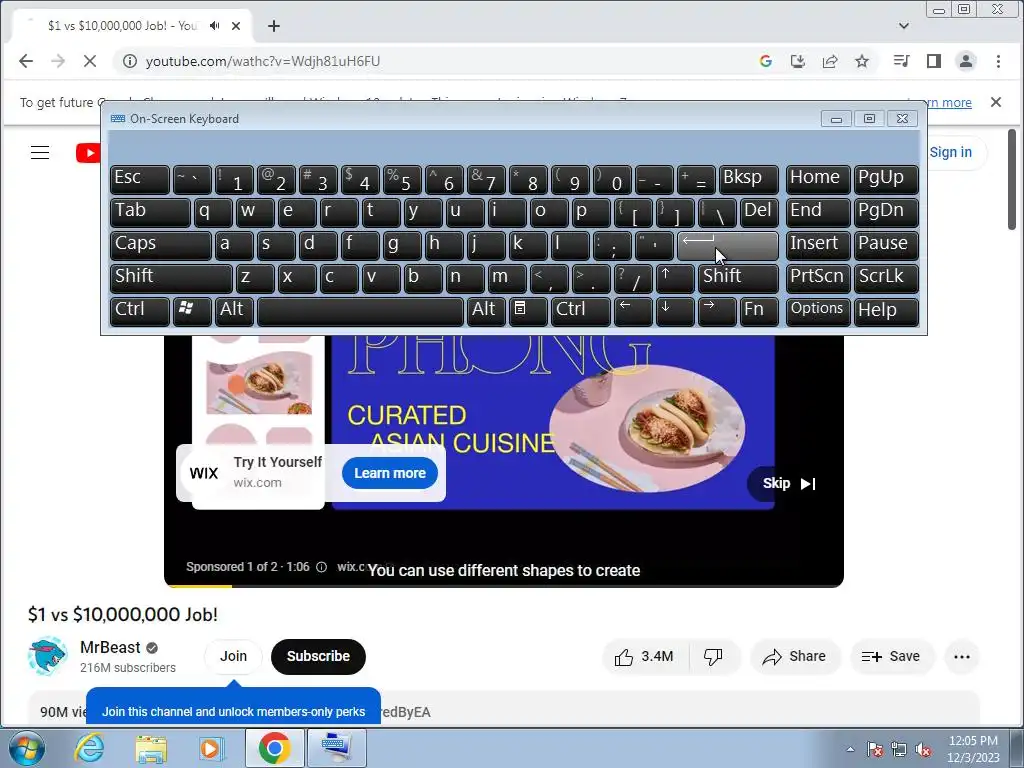
Task: Open muted volume tray icon
Action: point(923,749)
